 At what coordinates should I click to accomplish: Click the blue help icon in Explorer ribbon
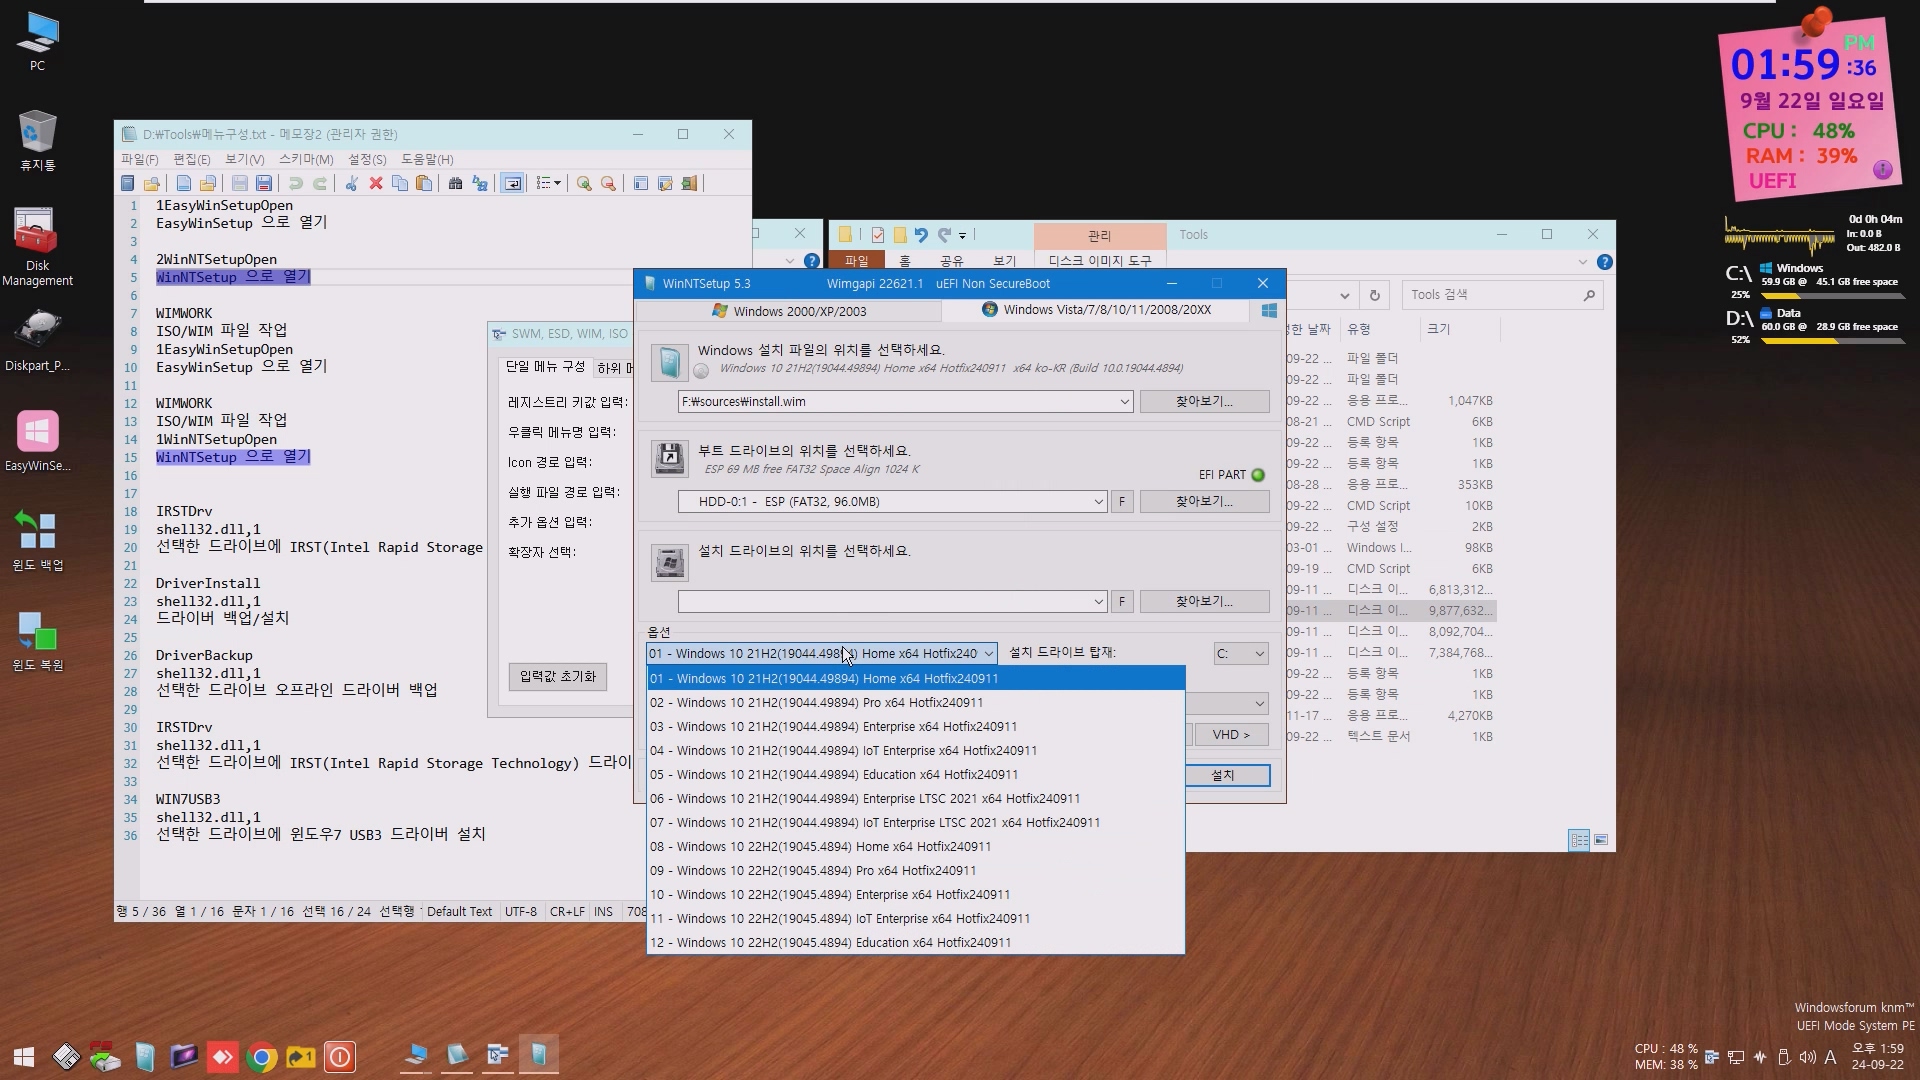[1604, 262]
